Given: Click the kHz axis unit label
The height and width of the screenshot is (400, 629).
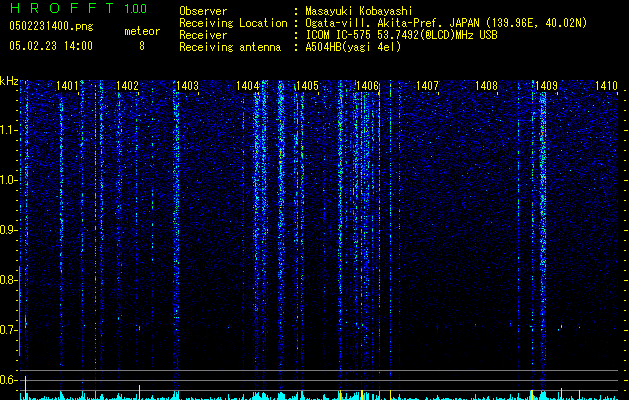Looking at the screenshot, I should (x=9, y=81).
